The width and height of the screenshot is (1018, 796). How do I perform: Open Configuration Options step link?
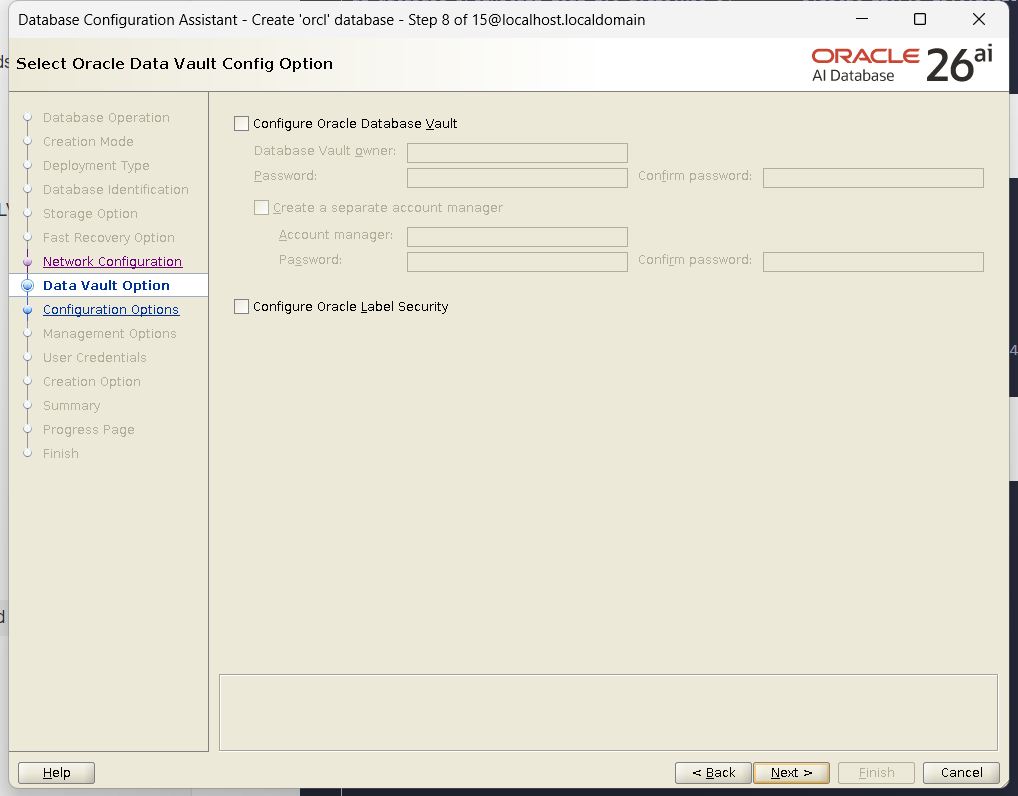coord(111,310)
